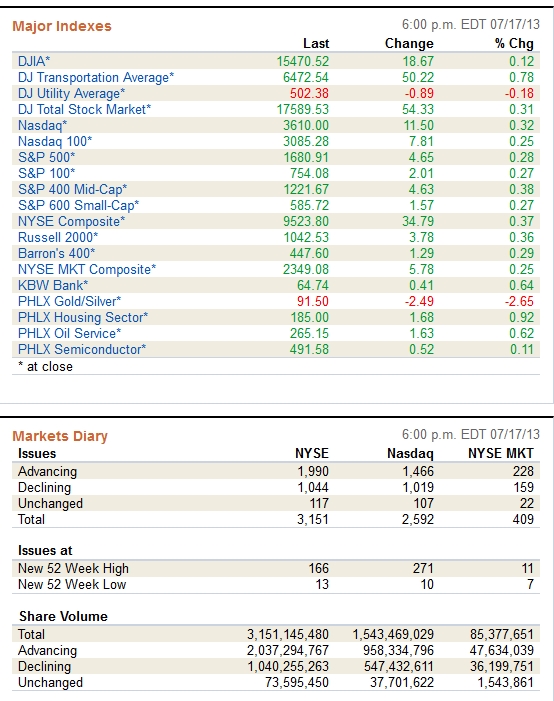Open DJ Transportation Average link
Screen dimensions: 554x701
tap(96, 77)
